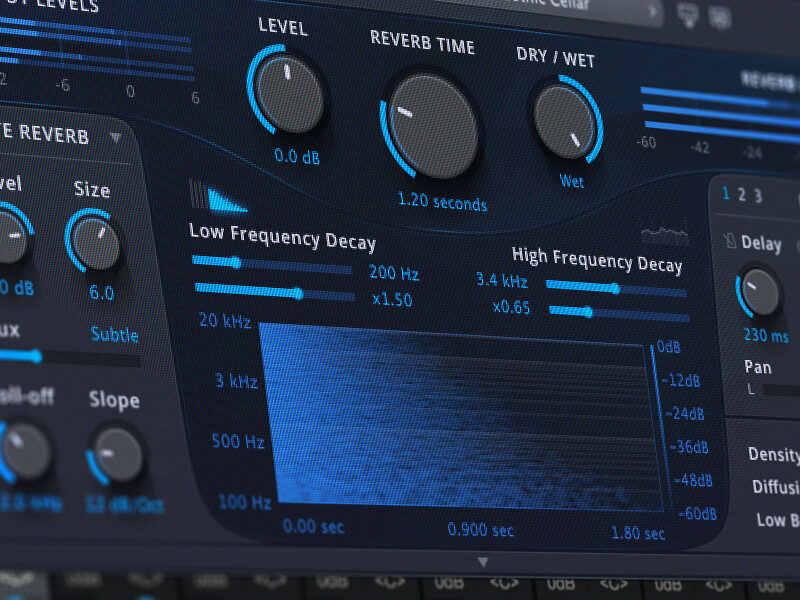Click the slider handle under the Subtle label
Image resolution: width=800 pixels, height=600 pixels.
[35, 356]
